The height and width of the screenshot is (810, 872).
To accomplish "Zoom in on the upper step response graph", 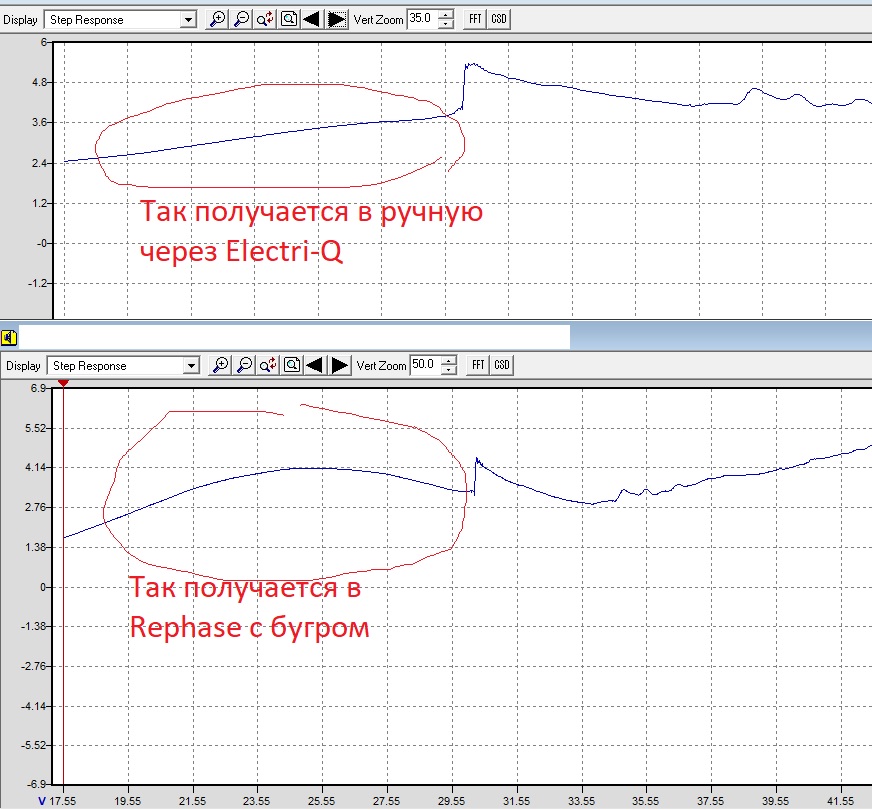I will pyautogui.click(x=217, y=19).
